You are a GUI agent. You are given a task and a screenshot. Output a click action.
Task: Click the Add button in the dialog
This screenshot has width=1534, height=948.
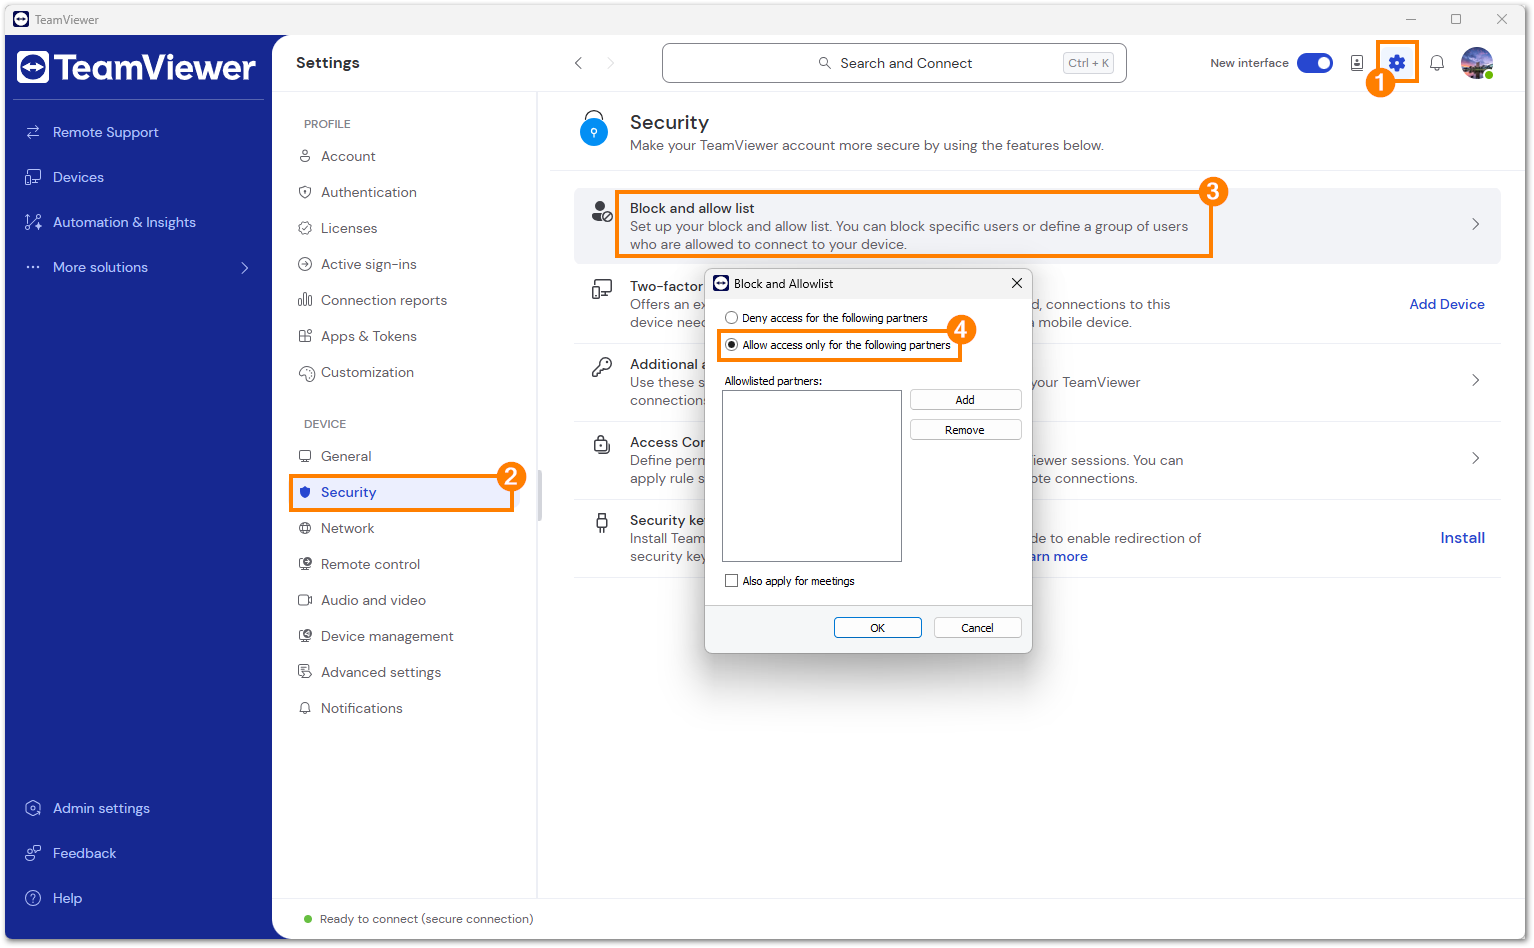[965, 400]
